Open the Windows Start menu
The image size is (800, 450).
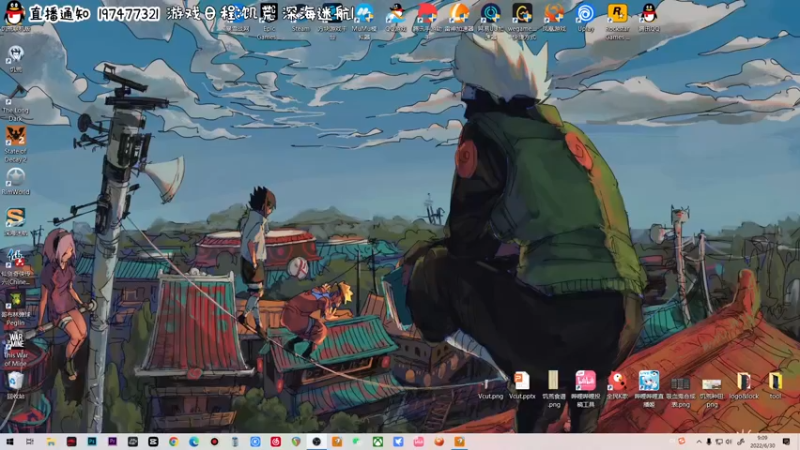[9, 442]
